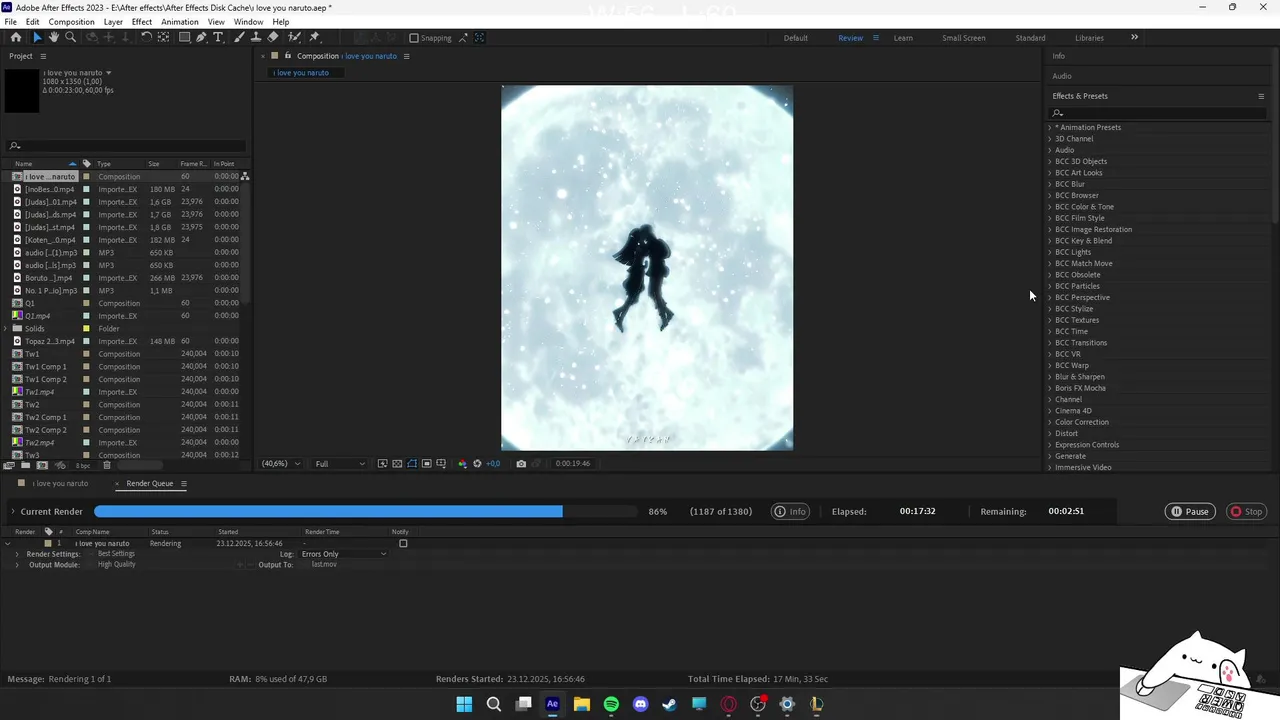Take snapshot with the camera icon
1280x720 pixels.
click(x=521, y=463)
